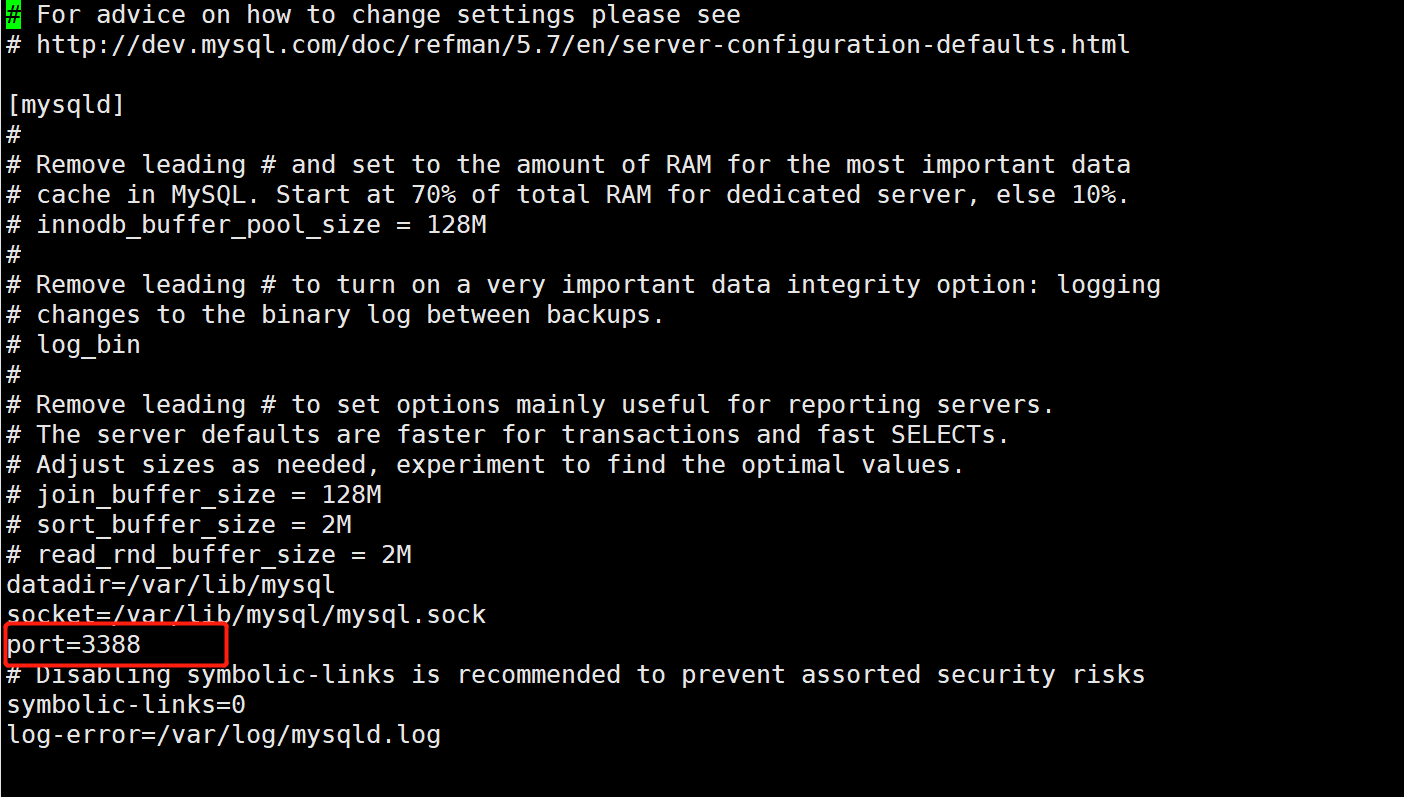
Task: Click the "changes to the binary log" comment
Action: [350, 315]
